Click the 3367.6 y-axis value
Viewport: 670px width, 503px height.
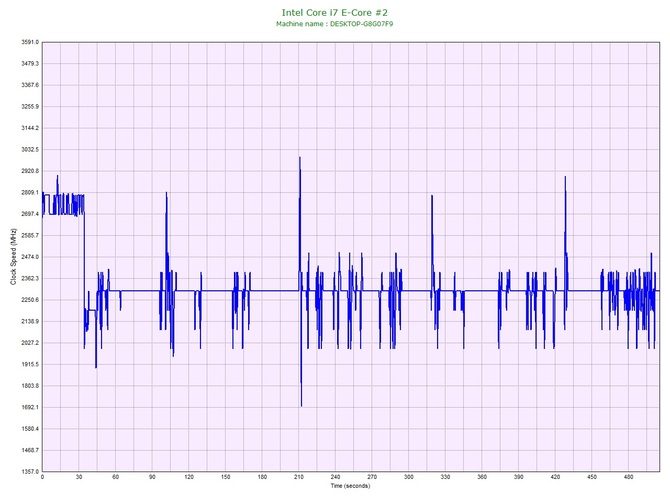[30, 85]
